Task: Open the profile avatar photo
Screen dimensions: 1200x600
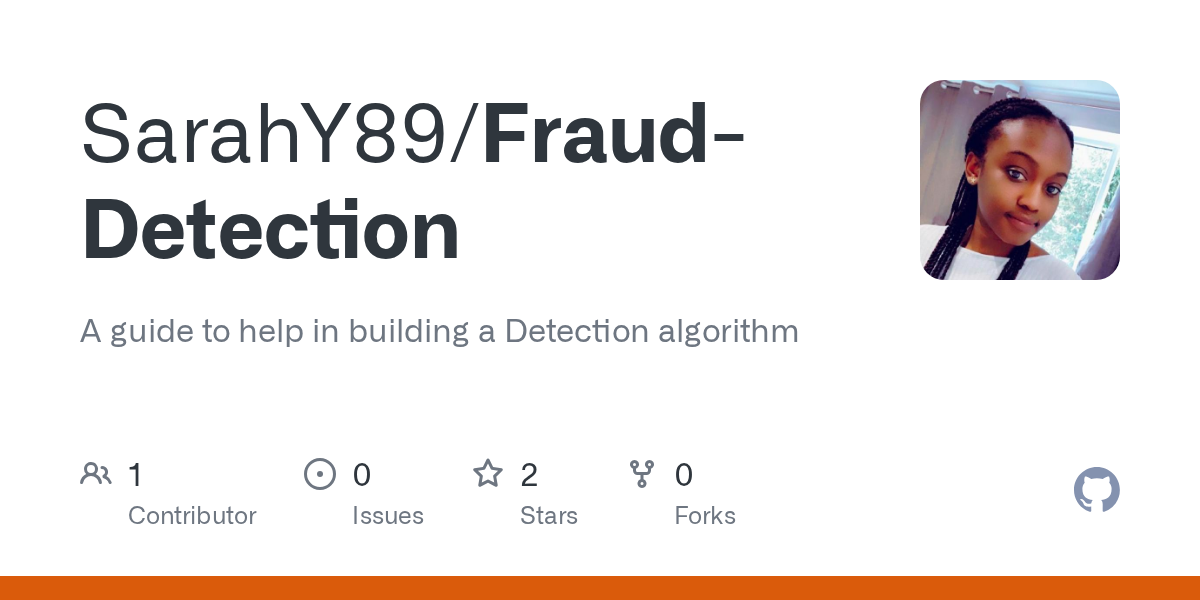Action: pos(1019,180)
